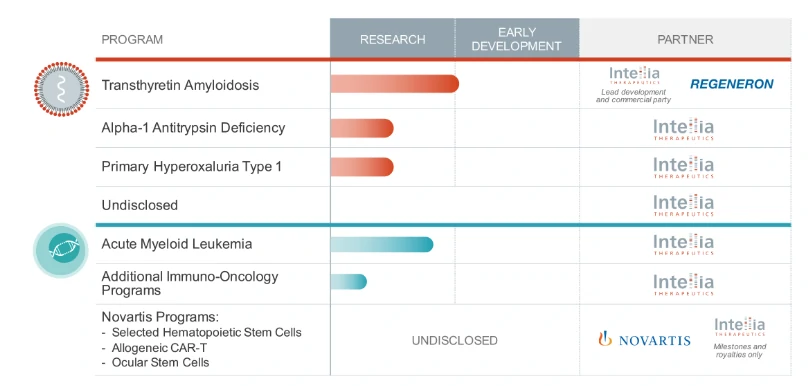Click Intellia logo in Acute Myeloid Leukemia row
Screen dimensions: 811x386
(x=683, y=244)
